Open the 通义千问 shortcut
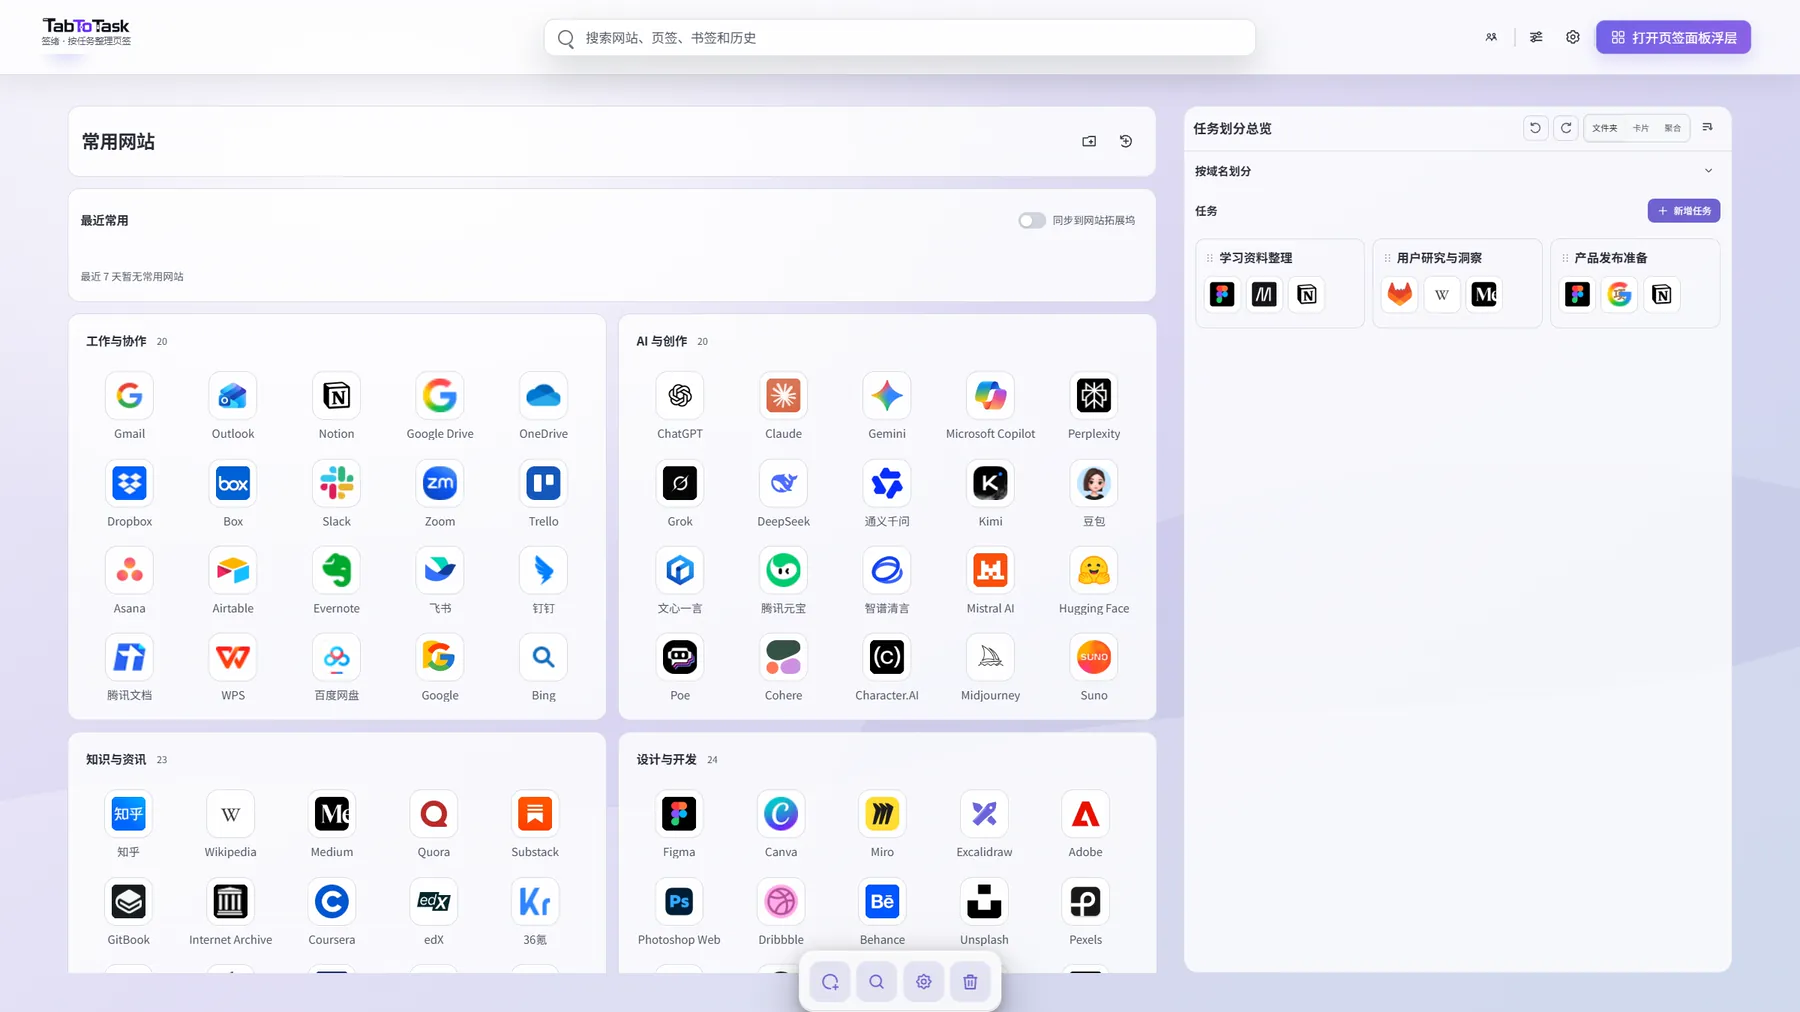Viewport: 1800px width, 1012px height. (x=887, y=484)
